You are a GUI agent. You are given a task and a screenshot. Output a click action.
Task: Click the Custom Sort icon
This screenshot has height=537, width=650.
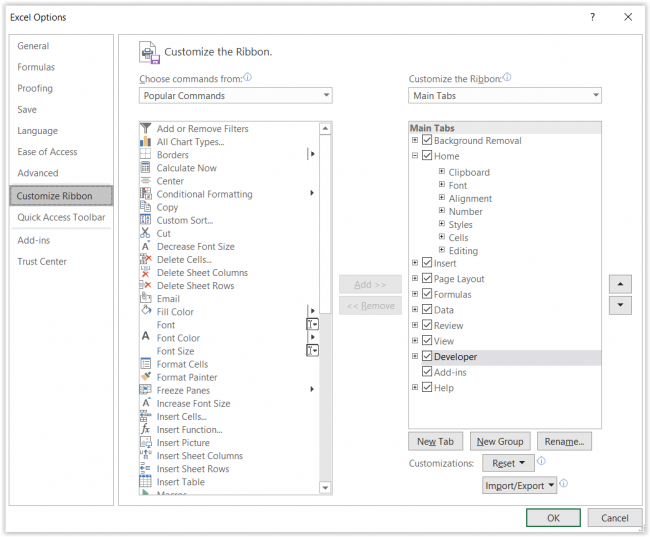click(146, 220)
